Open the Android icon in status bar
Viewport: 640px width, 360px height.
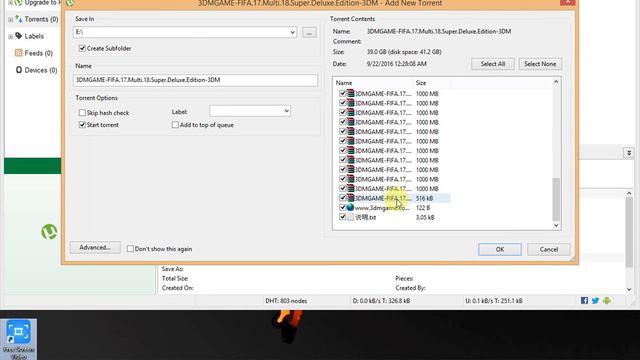[x=607, y=301]
